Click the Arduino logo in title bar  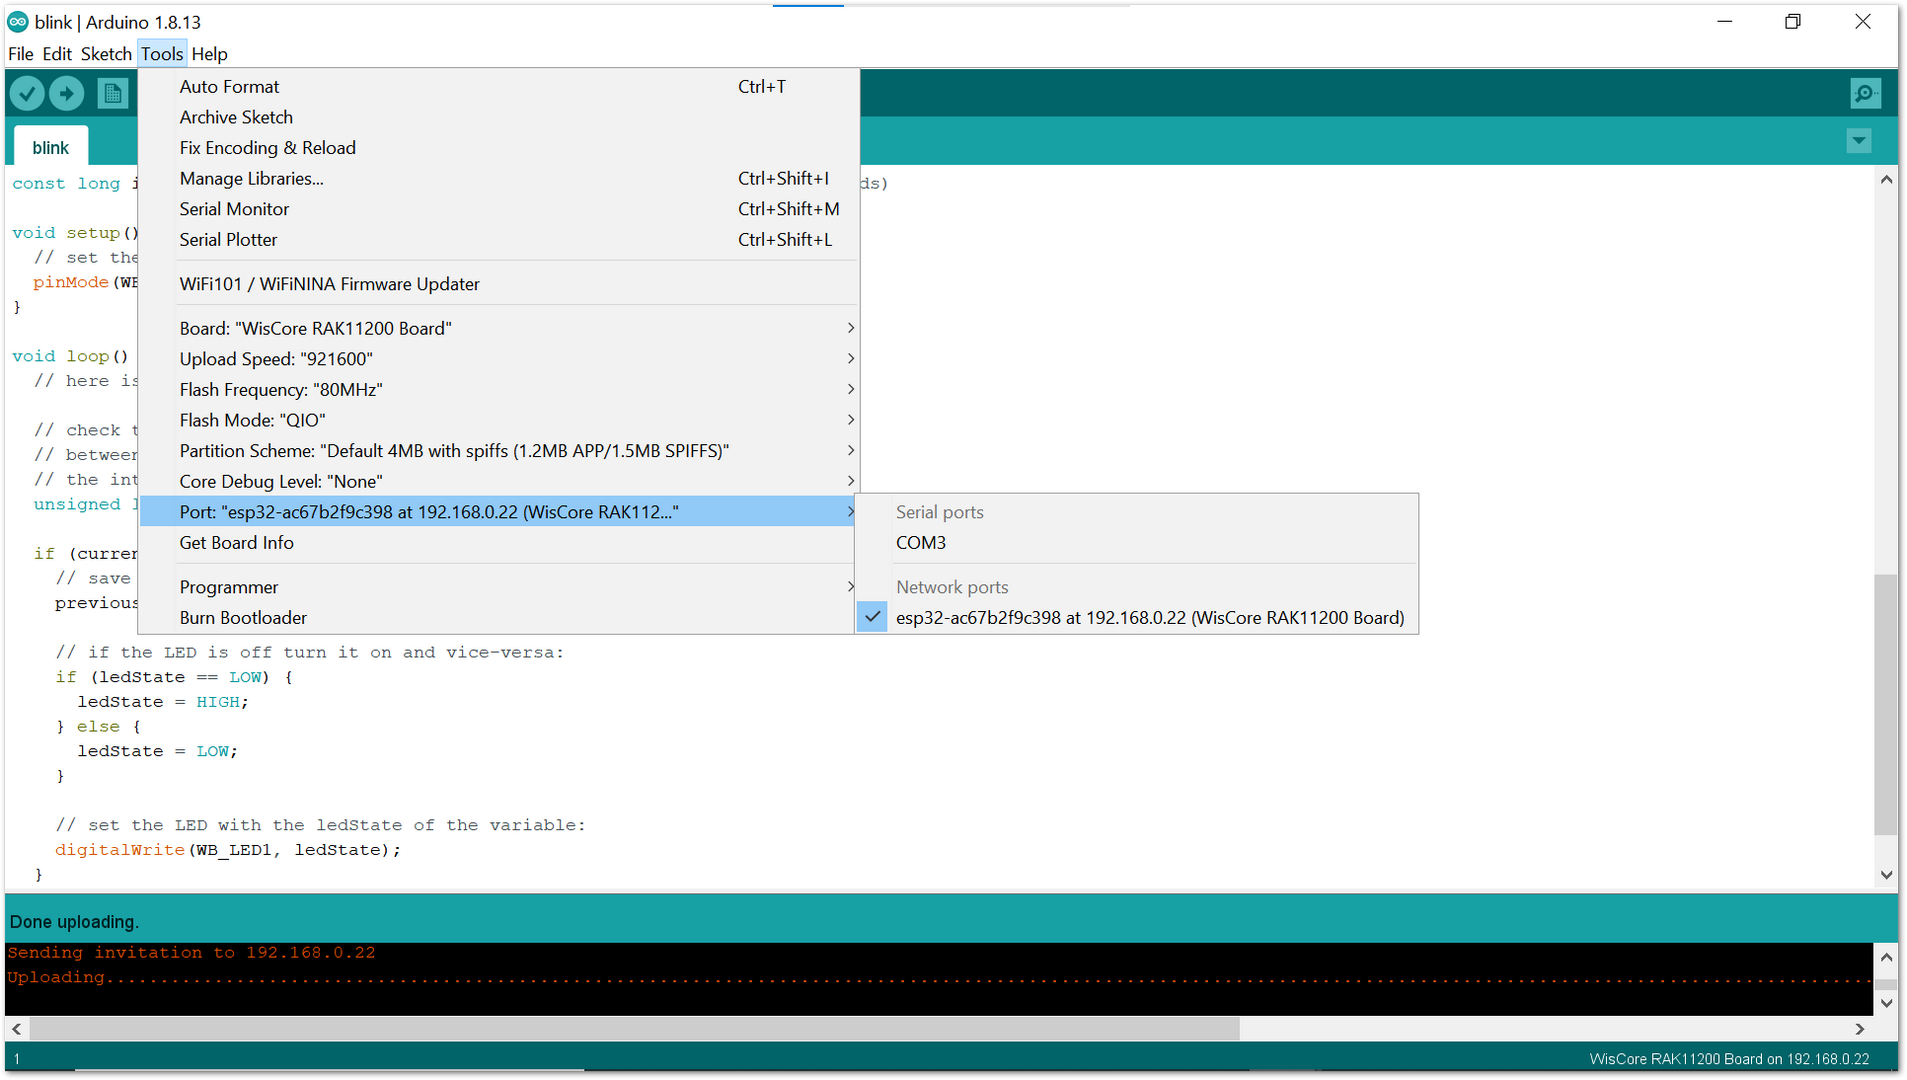(x=18, y=22)
